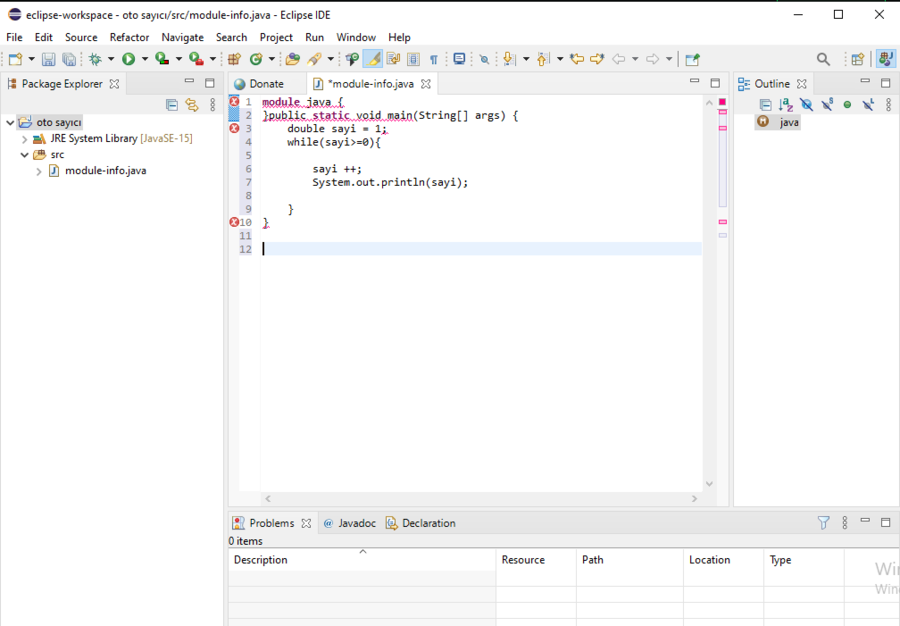The image size is (900, 626).
Task: Click the line 1 error marker
Action: tap(234, 102)
